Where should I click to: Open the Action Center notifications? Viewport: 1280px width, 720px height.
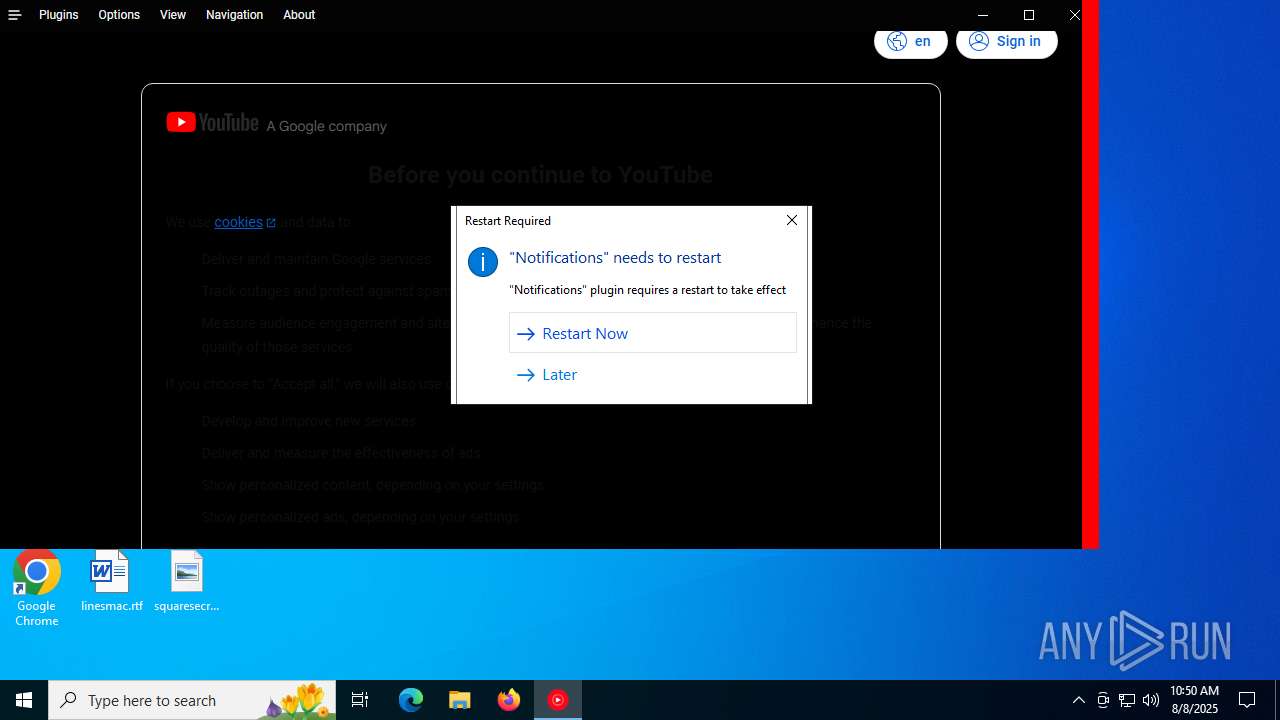point(1247,700)
